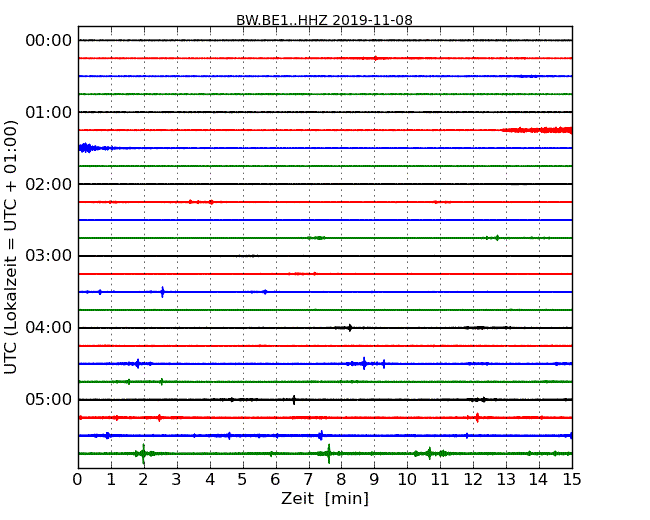Click the x-axis tick label 13

pyautogui.click(x=506, y=480)
